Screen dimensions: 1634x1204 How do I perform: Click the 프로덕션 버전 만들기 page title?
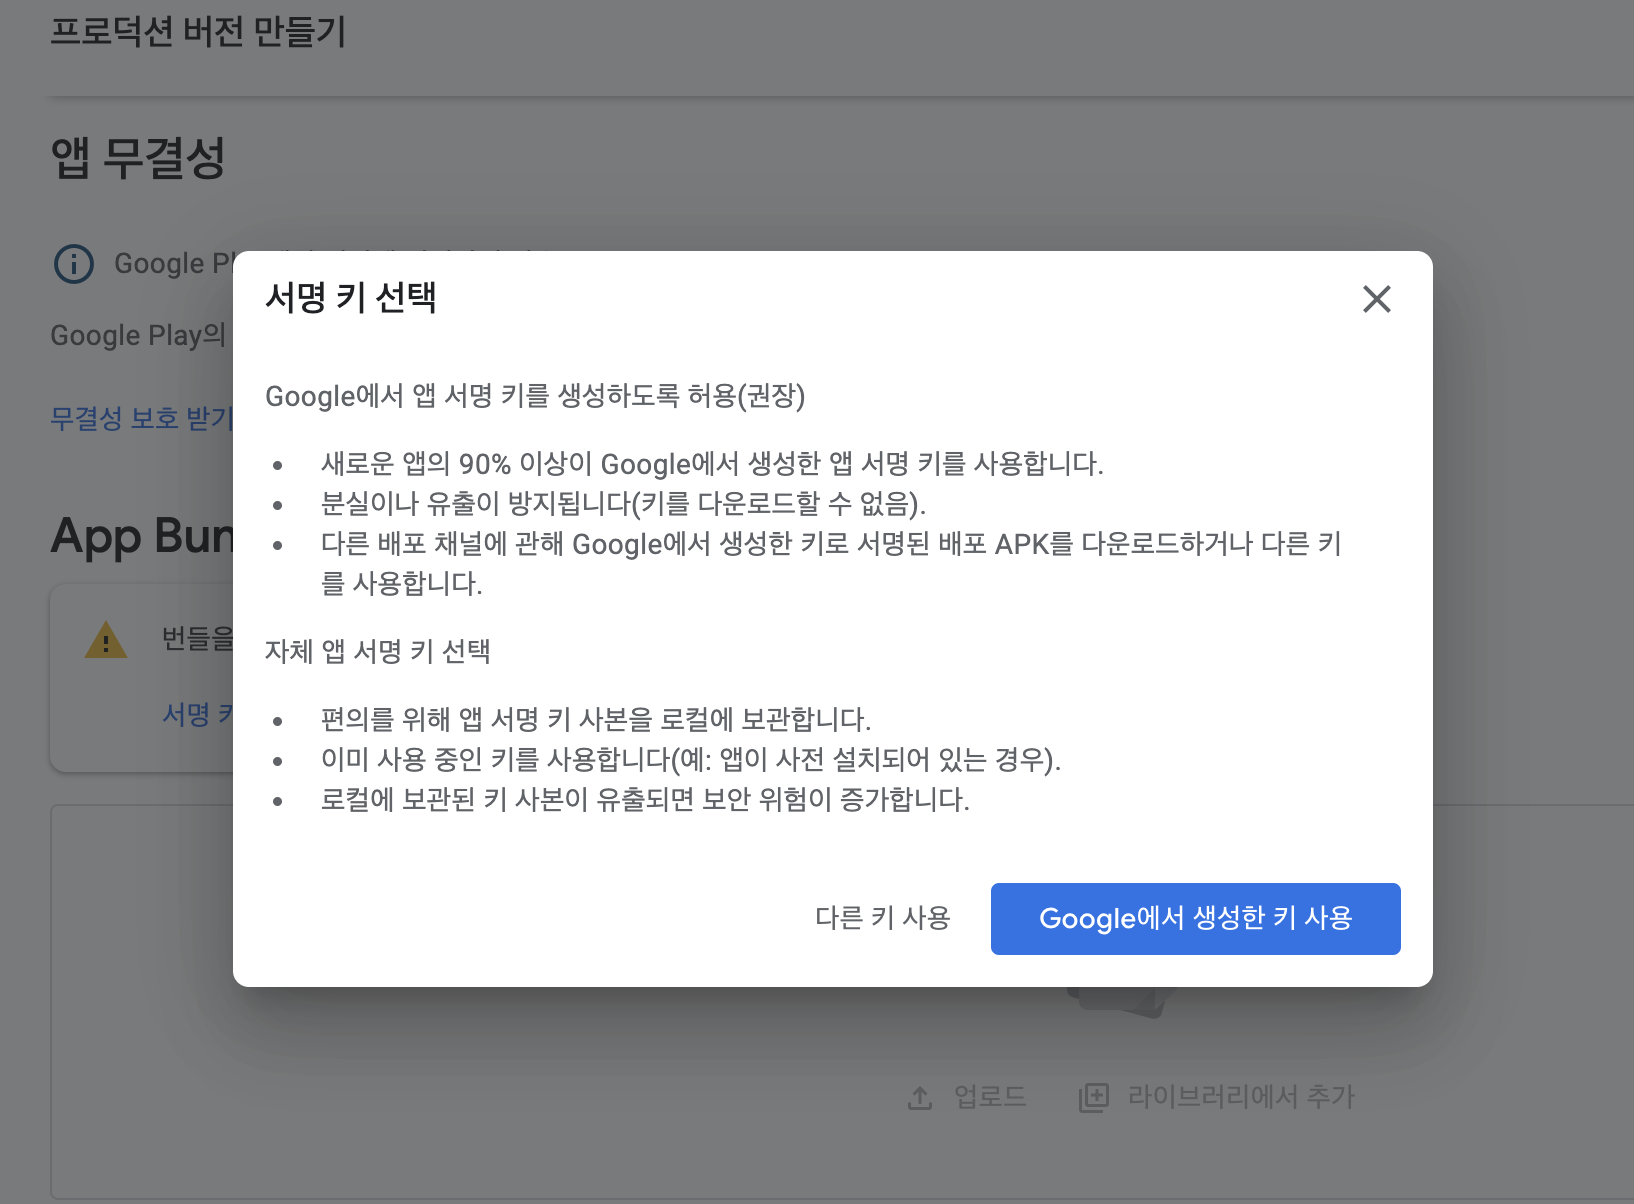198,32
